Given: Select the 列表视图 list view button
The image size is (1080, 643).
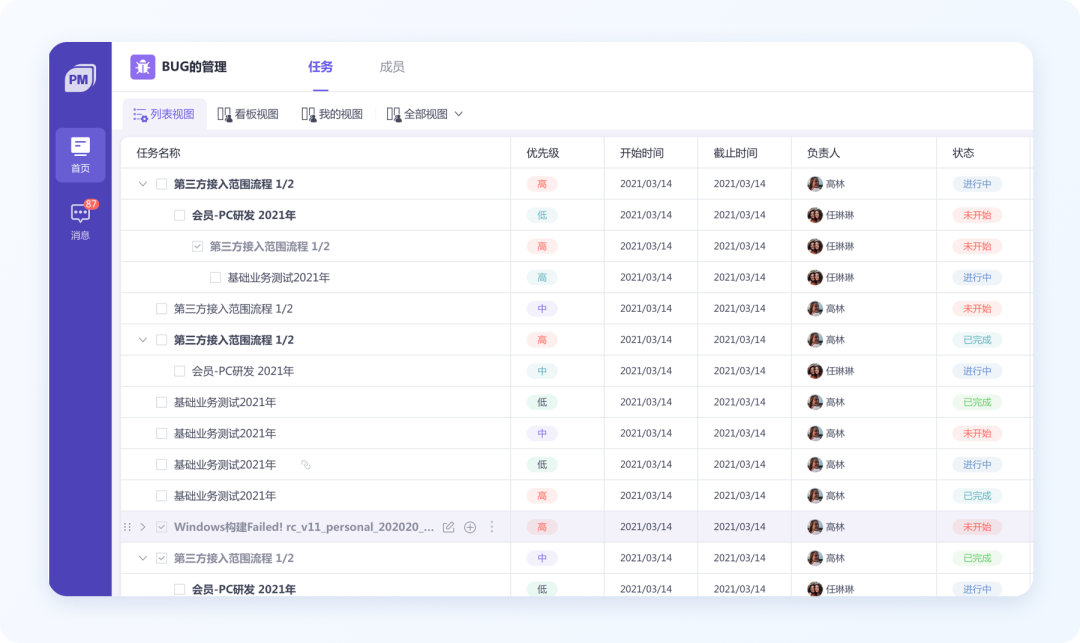Looking at the screenshot, I should [x=164, y=114].
